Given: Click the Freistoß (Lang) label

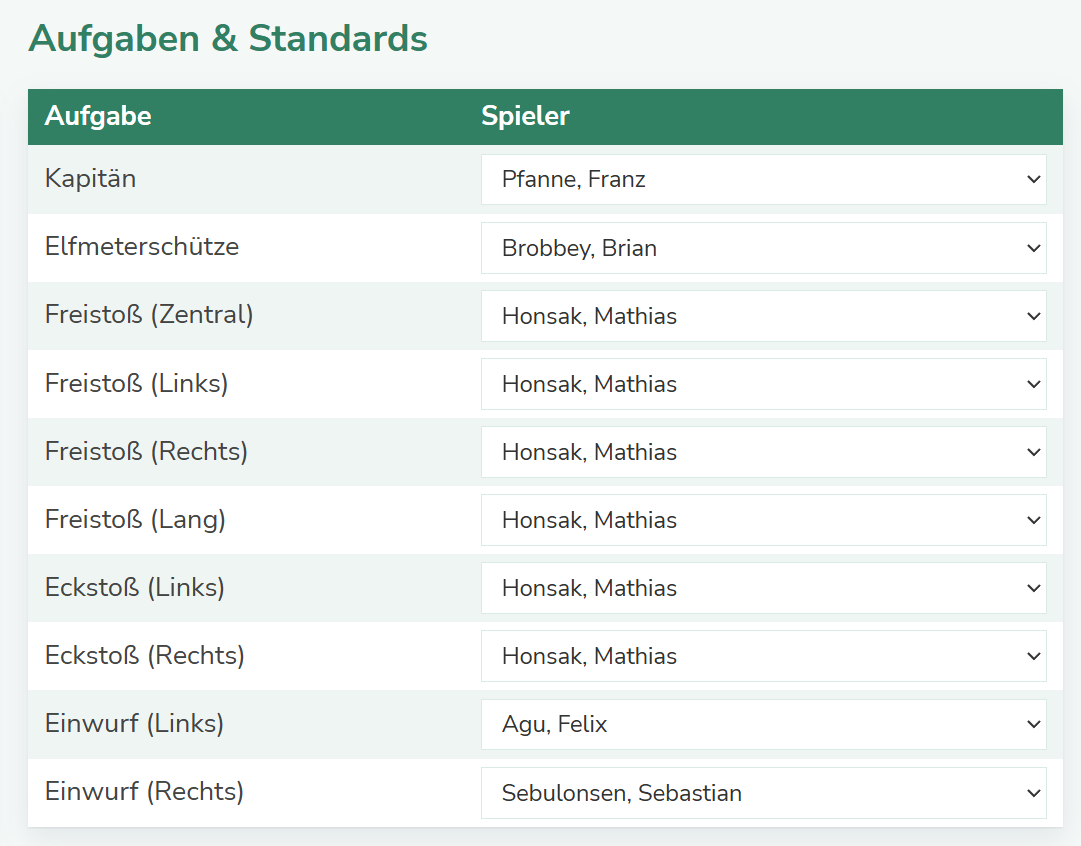Looking at the screenshot, I should [x=135, y=519].
